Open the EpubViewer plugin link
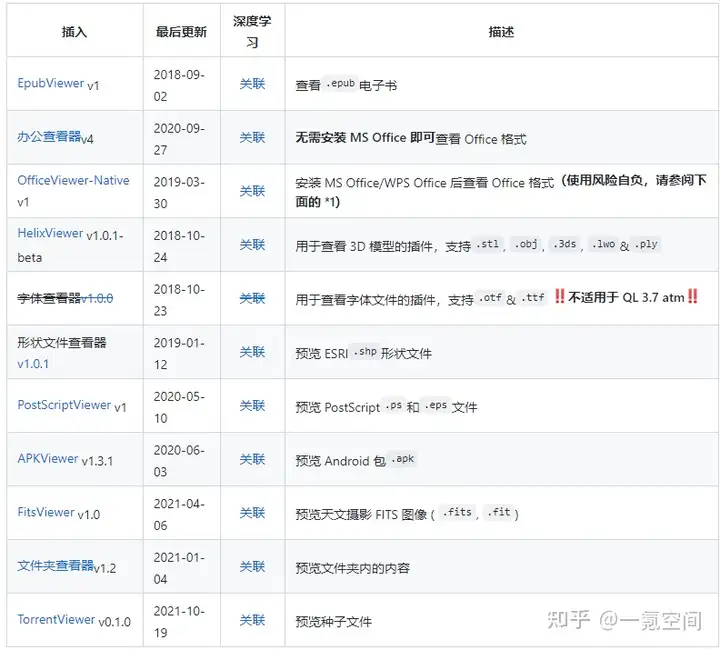This screenshot has width=720, height=650. [x=51, y=83]
